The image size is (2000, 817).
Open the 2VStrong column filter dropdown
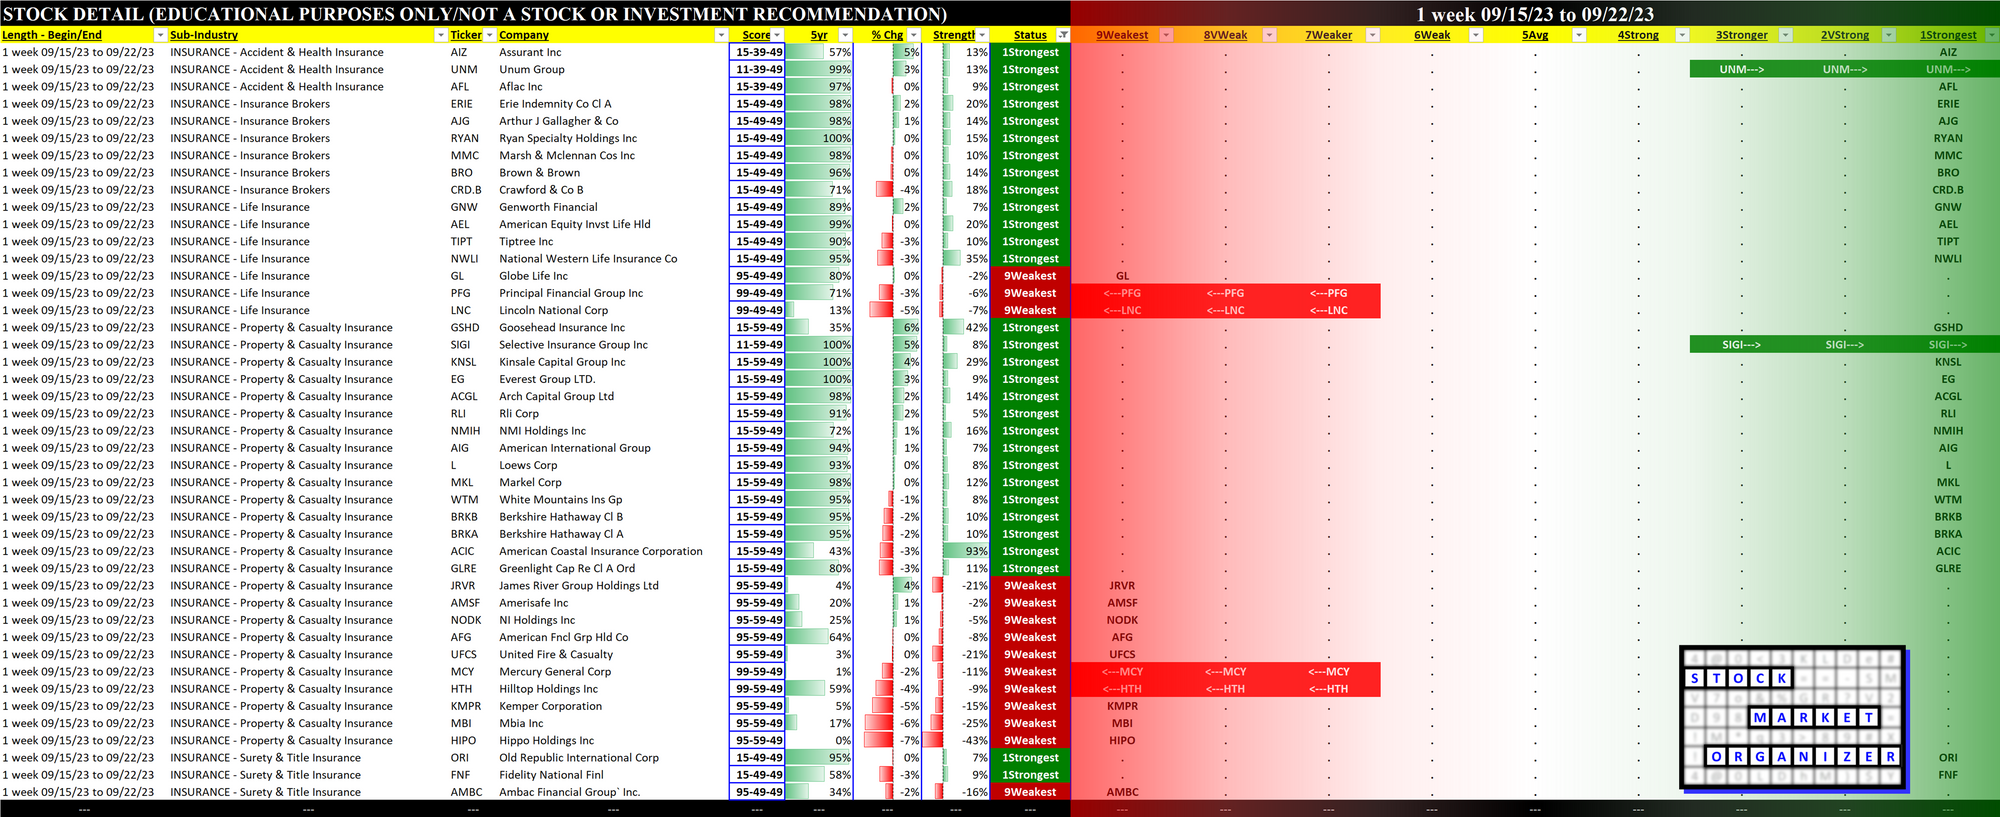coord(1889,35)
